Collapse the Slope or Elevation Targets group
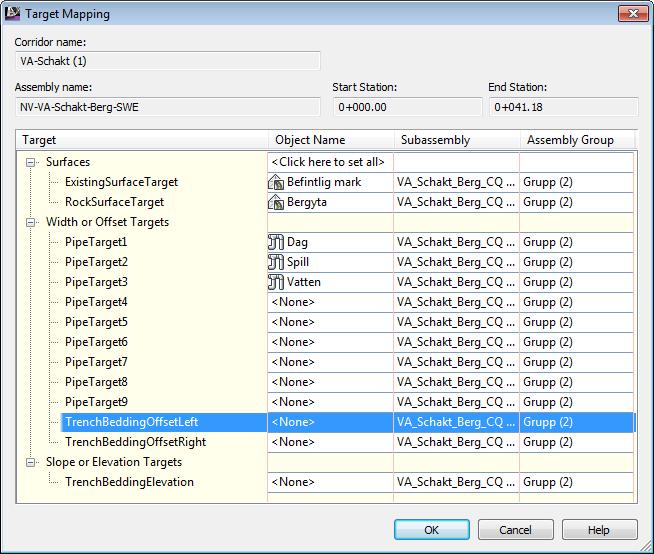The height and width of the screenshot is (554, 654). (30, 463)
